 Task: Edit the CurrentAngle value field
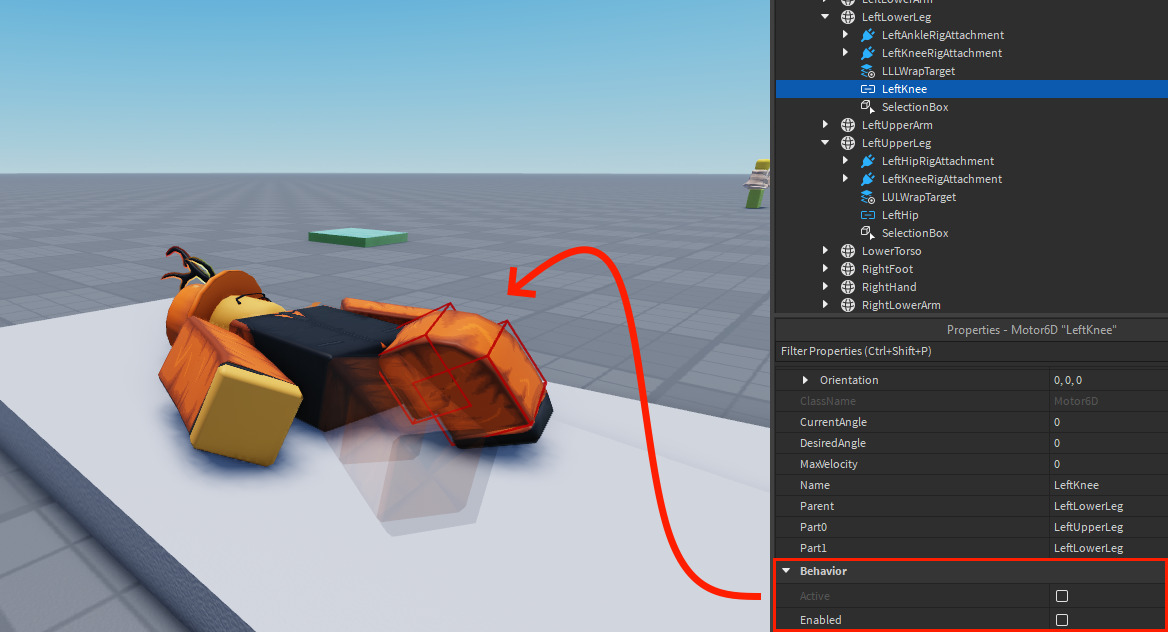(1108, 422)
